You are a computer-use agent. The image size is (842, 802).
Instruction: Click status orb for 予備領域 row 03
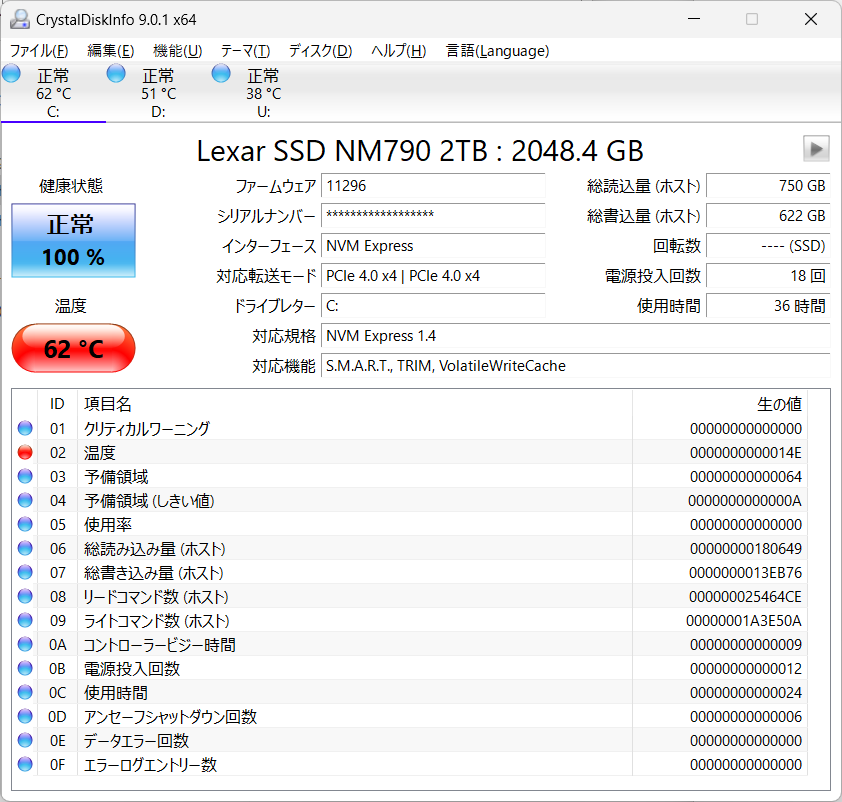coord(25,477)
